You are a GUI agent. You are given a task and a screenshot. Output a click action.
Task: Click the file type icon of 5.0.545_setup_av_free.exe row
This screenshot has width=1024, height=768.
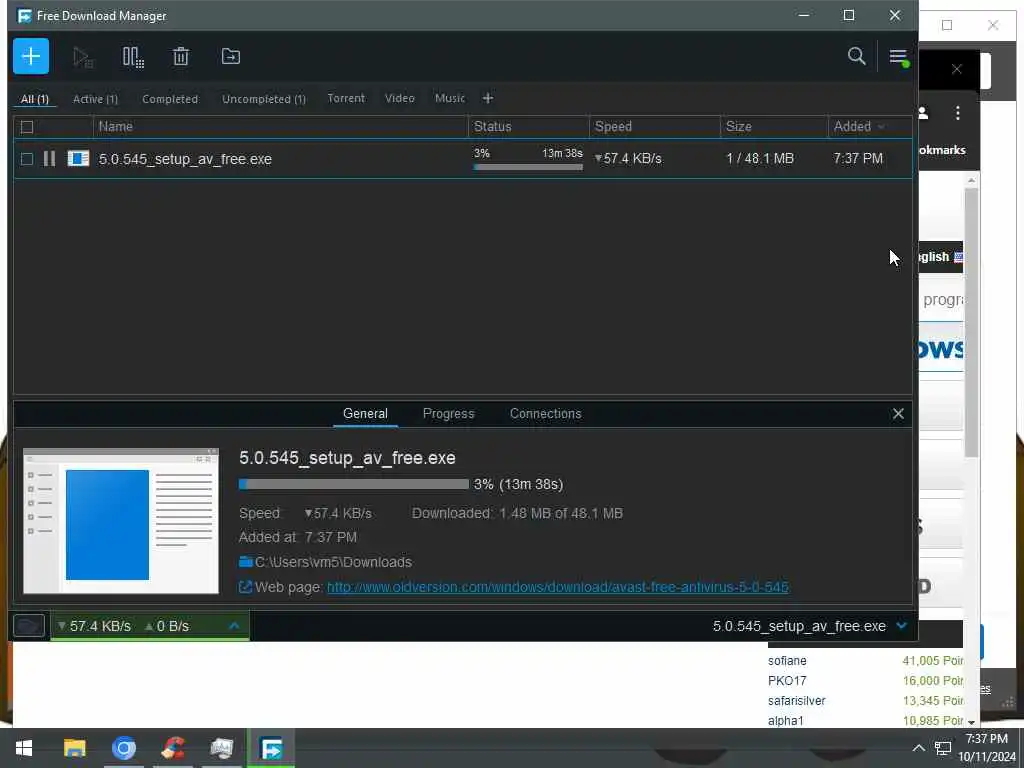78,159
